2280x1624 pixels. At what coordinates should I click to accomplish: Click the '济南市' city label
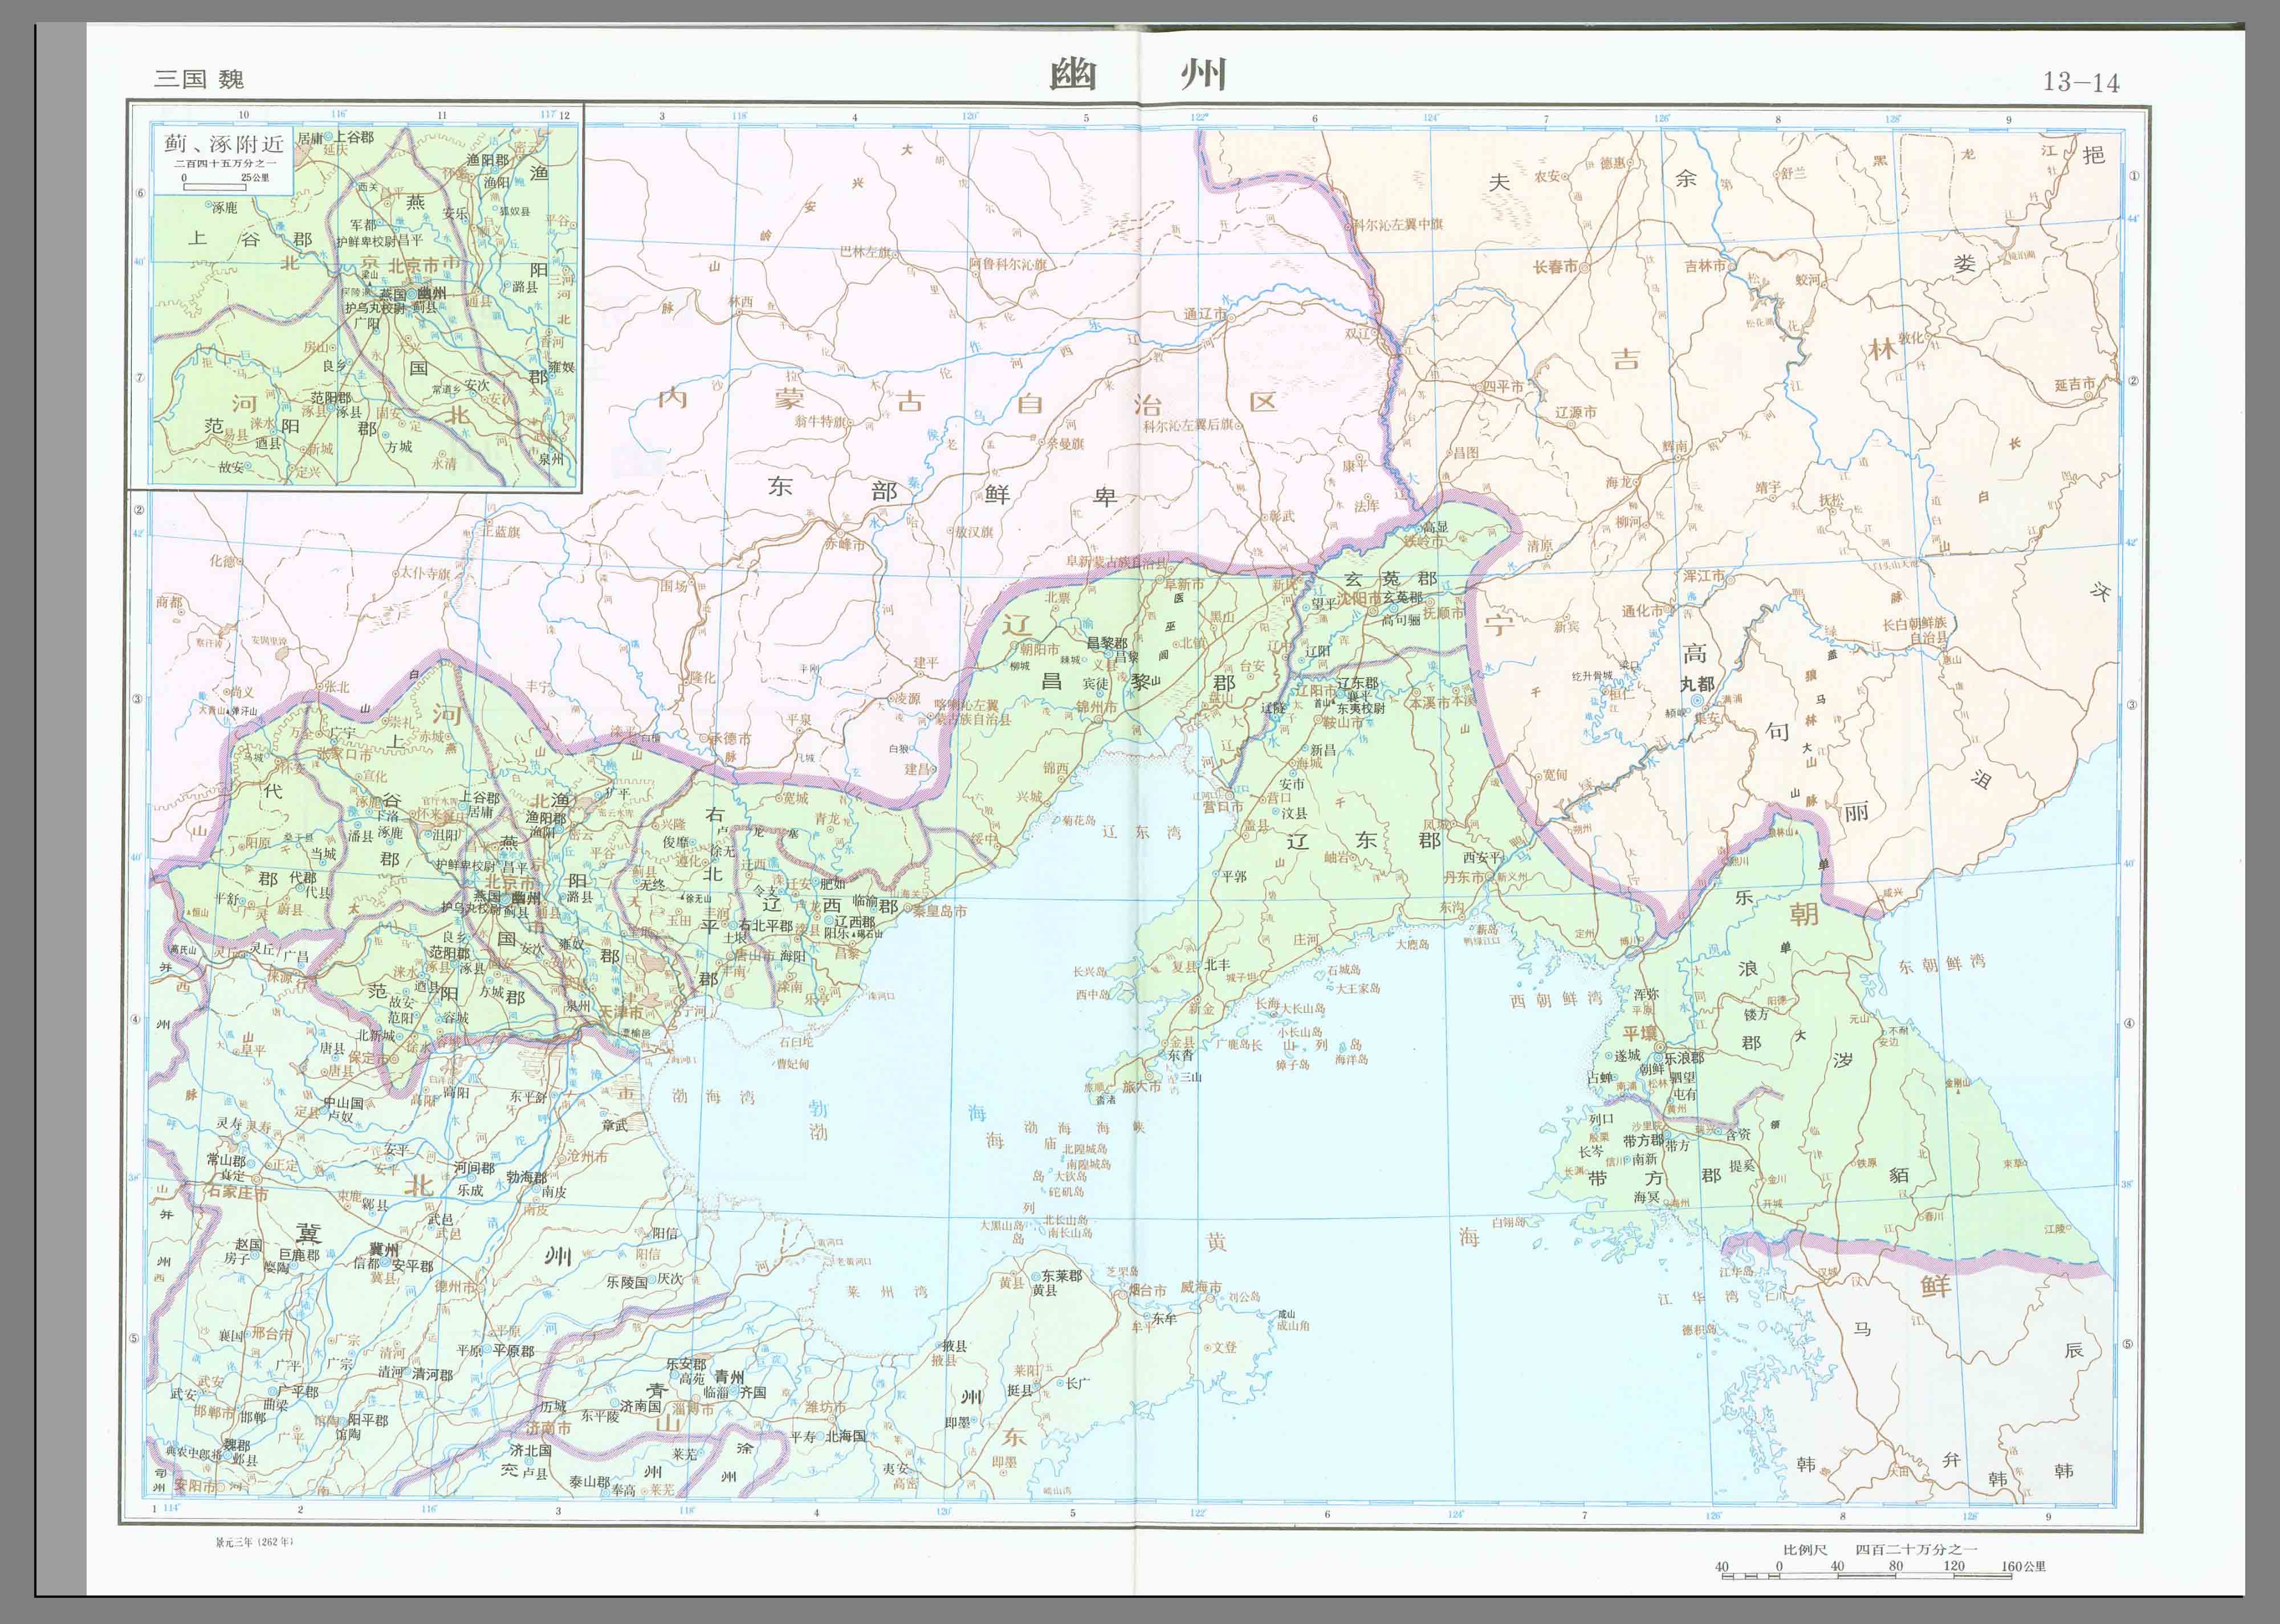coord(548,1428)
